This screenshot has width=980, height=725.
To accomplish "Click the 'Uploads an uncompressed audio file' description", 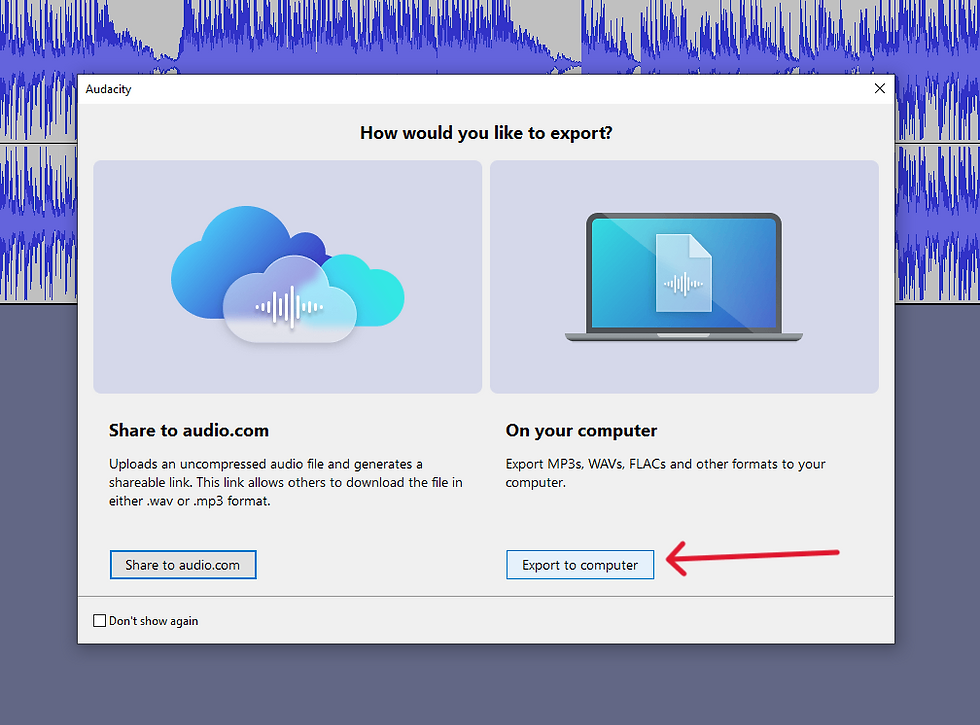I will pos(286,482).
